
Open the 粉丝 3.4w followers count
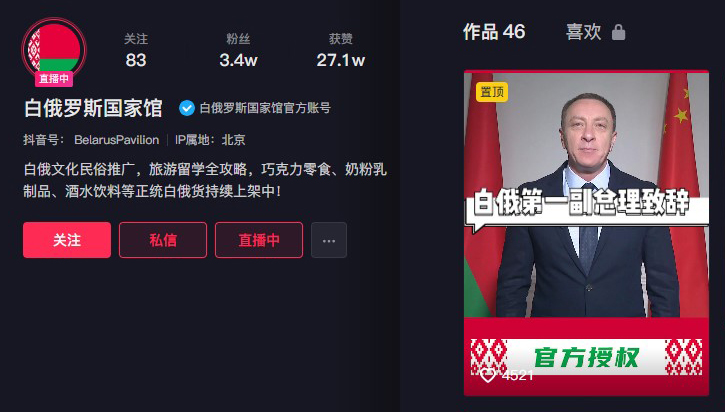238,50
